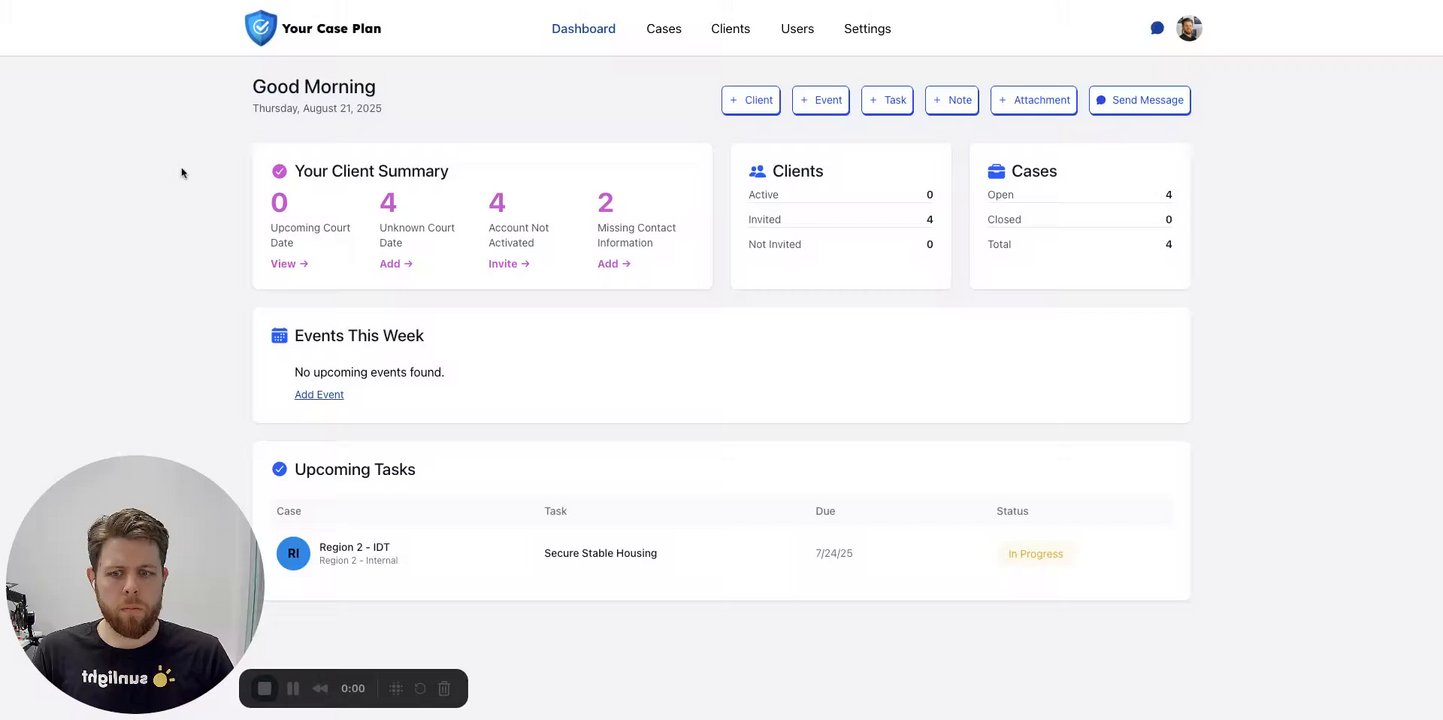Go to the Cases tab
Image resolution: width=1443 pixels, height=720 pixels.
click(x=664, y=29)
